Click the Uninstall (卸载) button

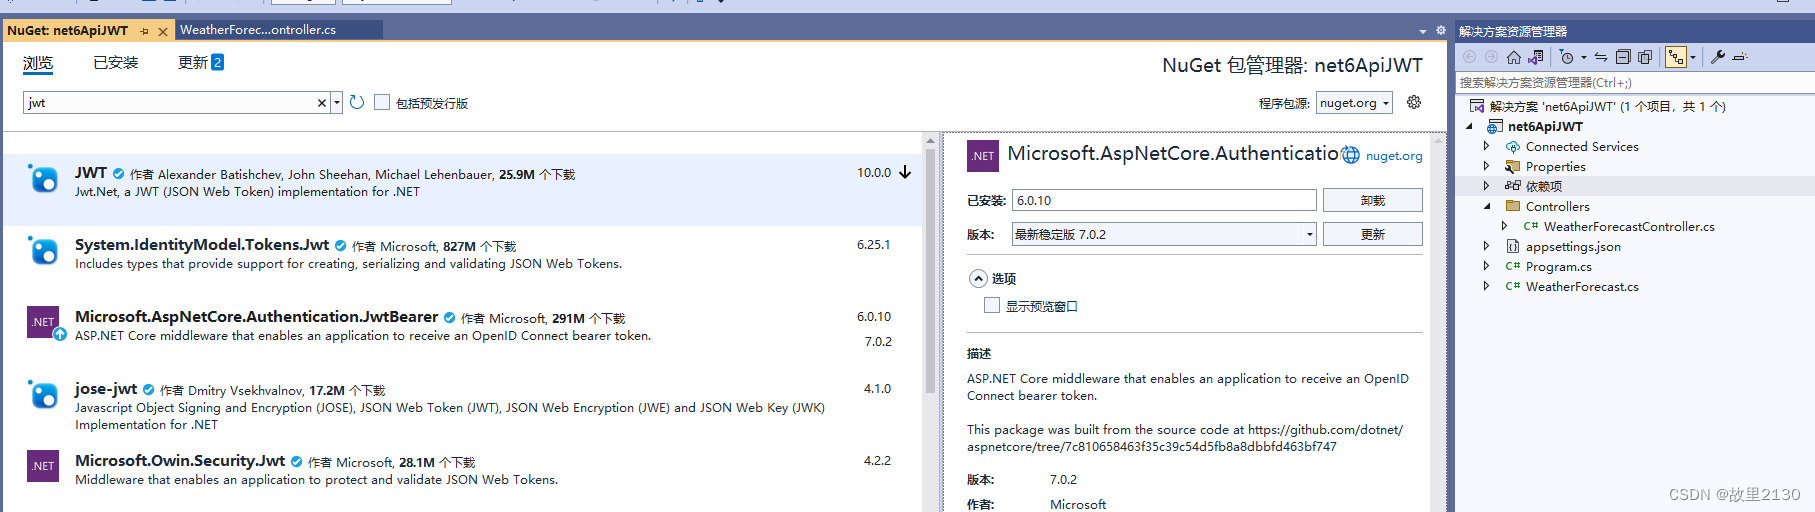point(1372,200)
